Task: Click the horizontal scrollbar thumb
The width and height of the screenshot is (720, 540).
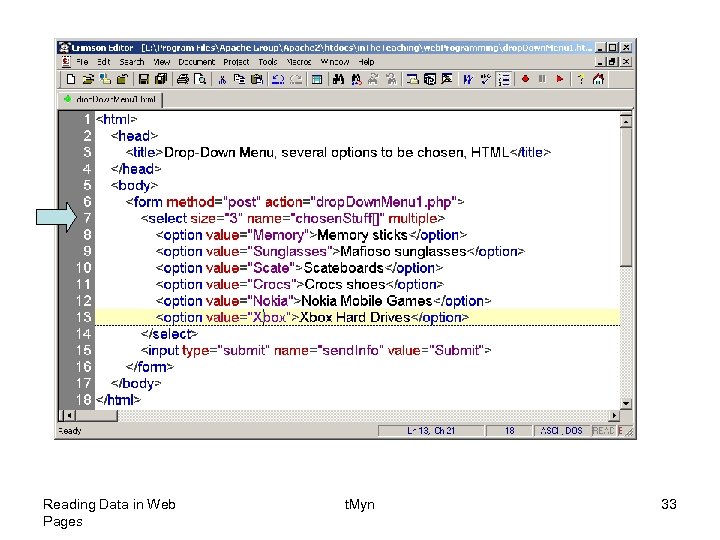Action: click(x=96, y=416)
